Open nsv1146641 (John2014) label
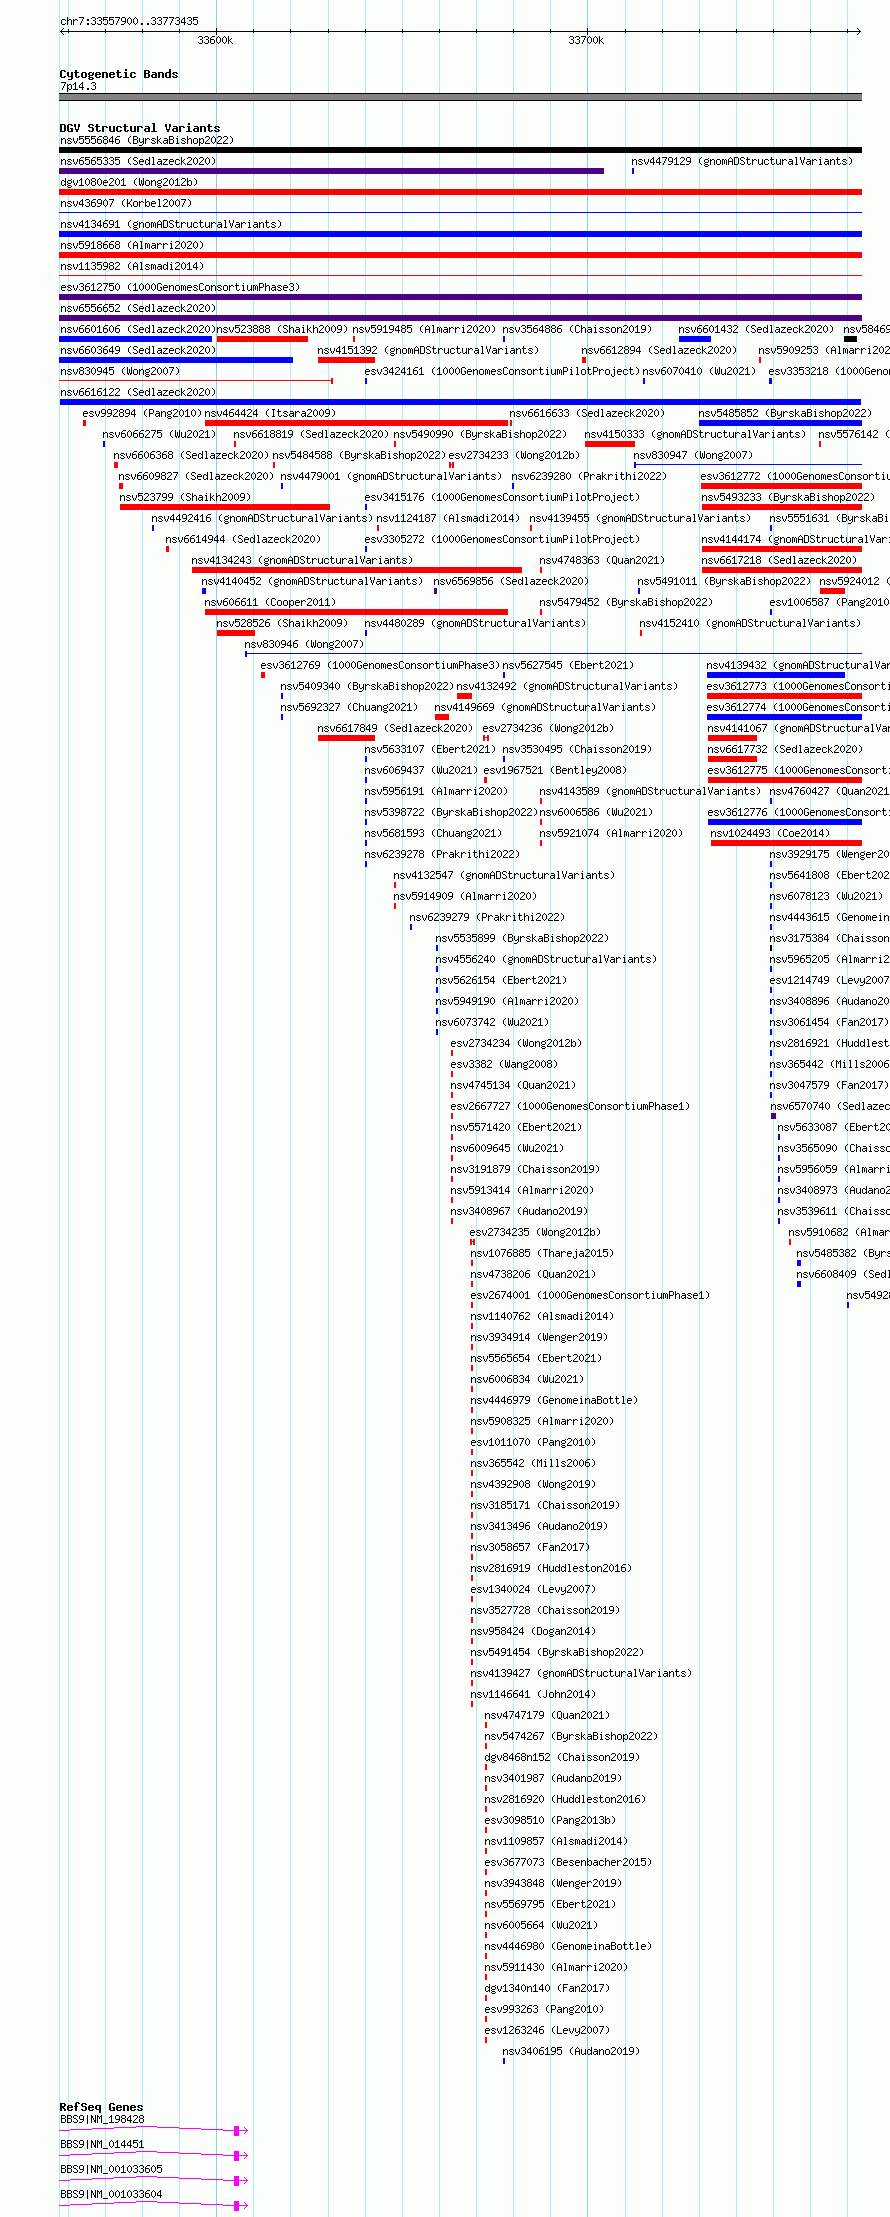Screen dimensions: 890x2217 533,1695
